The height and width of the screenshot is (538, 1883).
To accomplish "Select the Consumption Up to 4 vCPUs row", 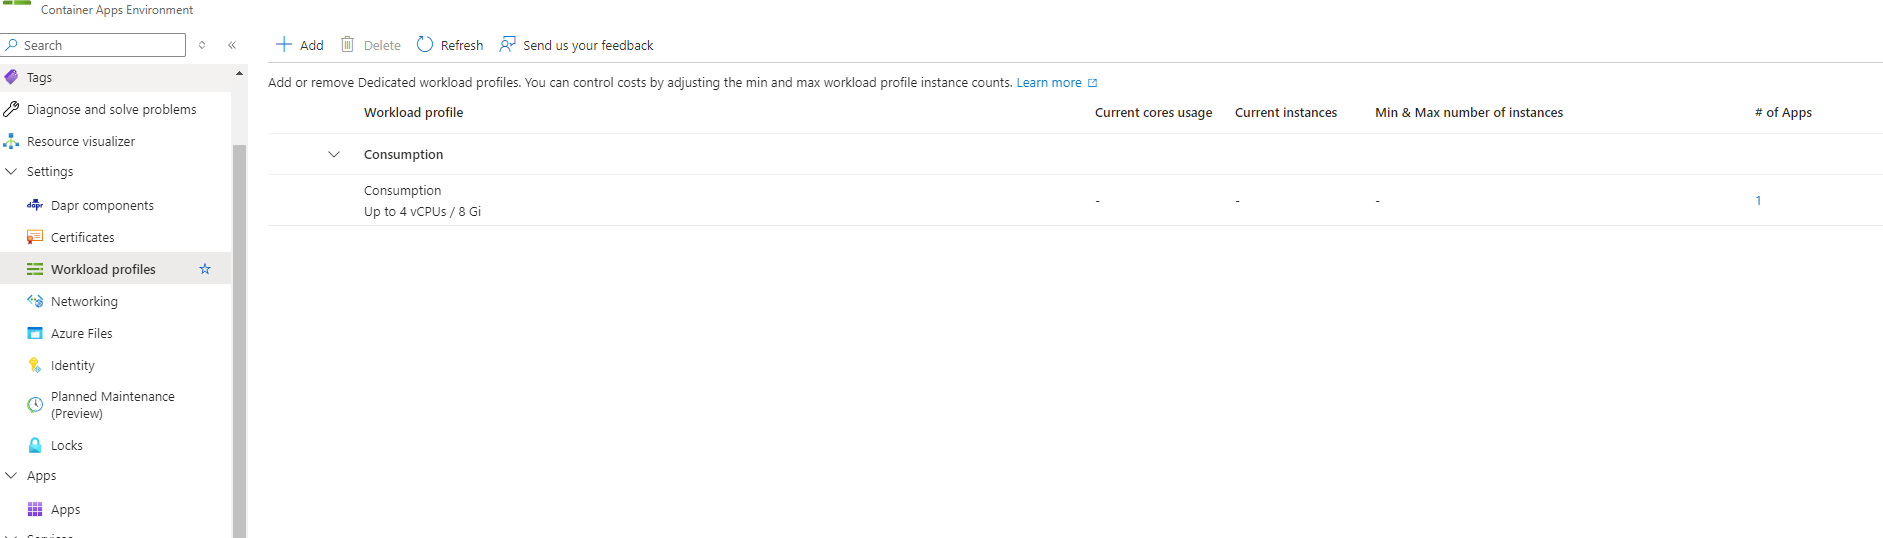I will pyautogui.click(x=1075, y=200).
